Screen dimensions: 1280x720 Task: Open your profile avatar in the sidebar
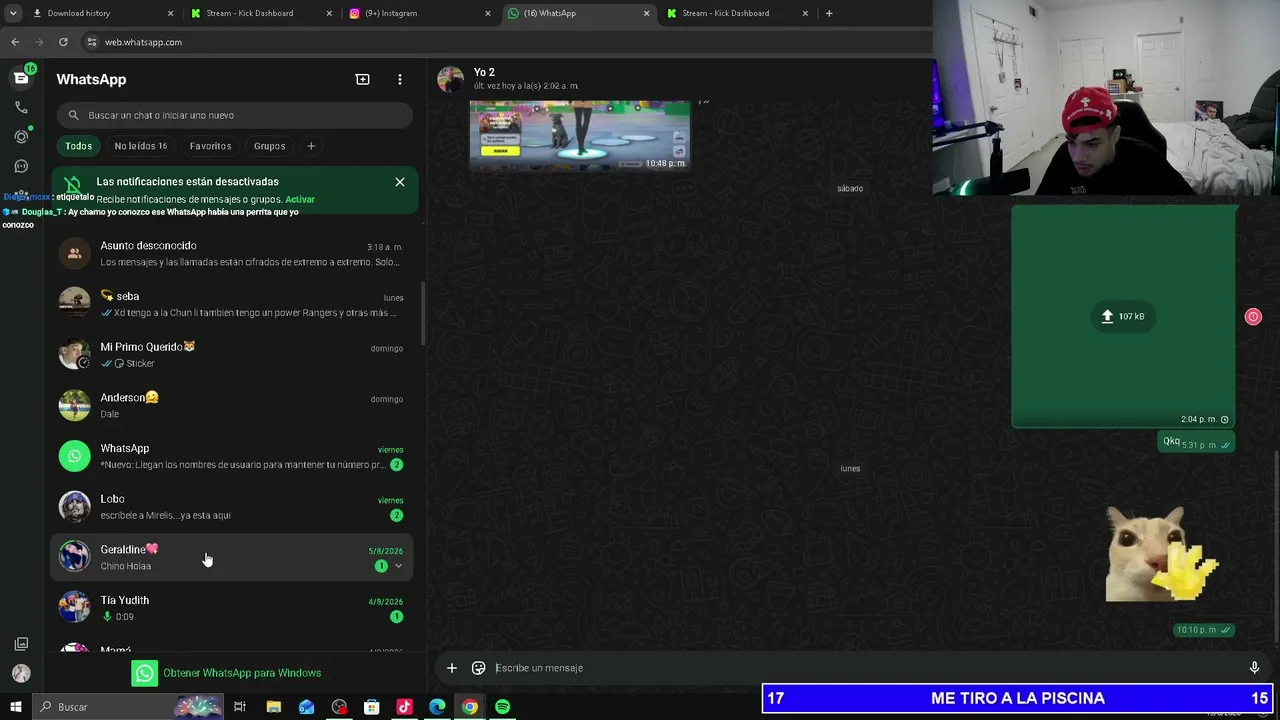click(21, 674)
